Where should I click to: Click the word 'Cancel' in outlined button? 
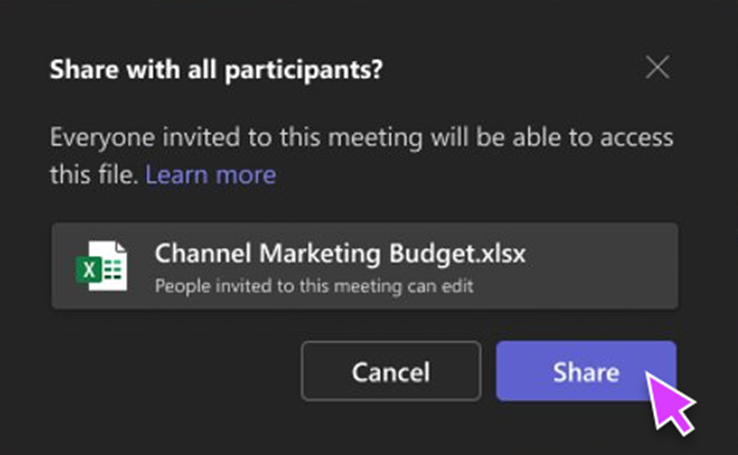point(391,372)
